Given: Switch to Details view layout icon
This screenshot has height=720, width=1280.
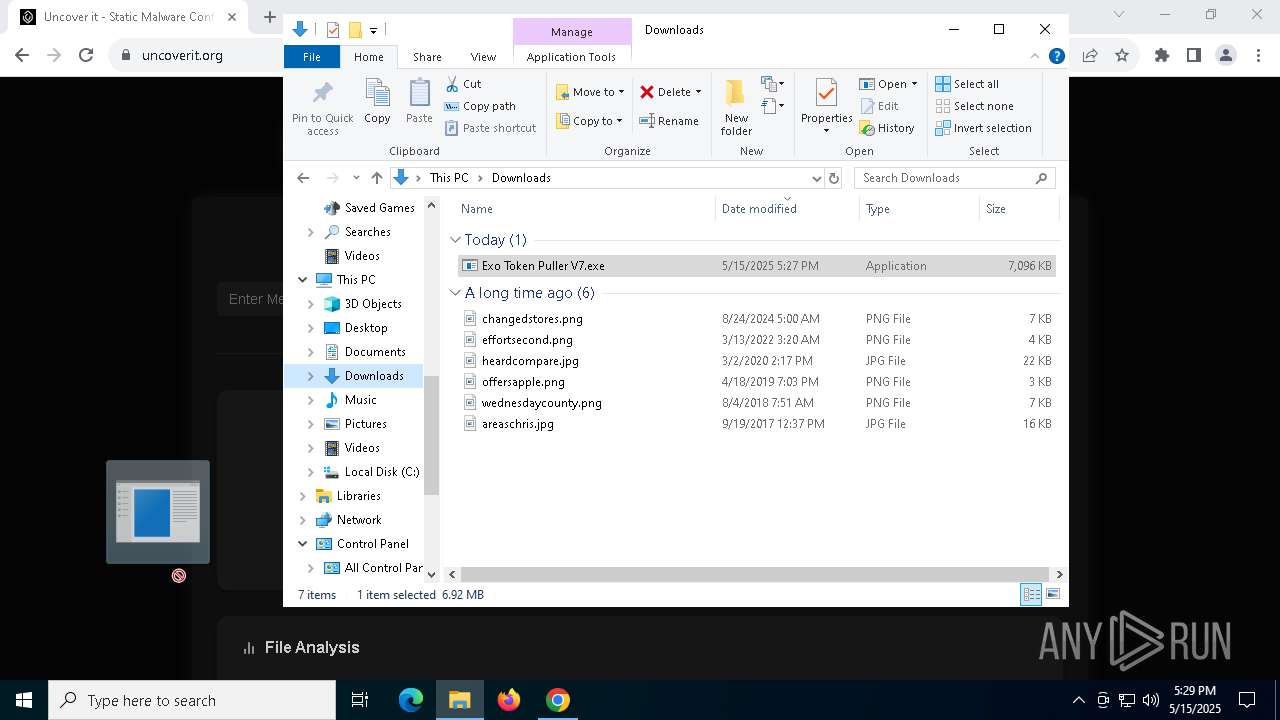Looking at the screenshot, I should [x=1031, y=595].
